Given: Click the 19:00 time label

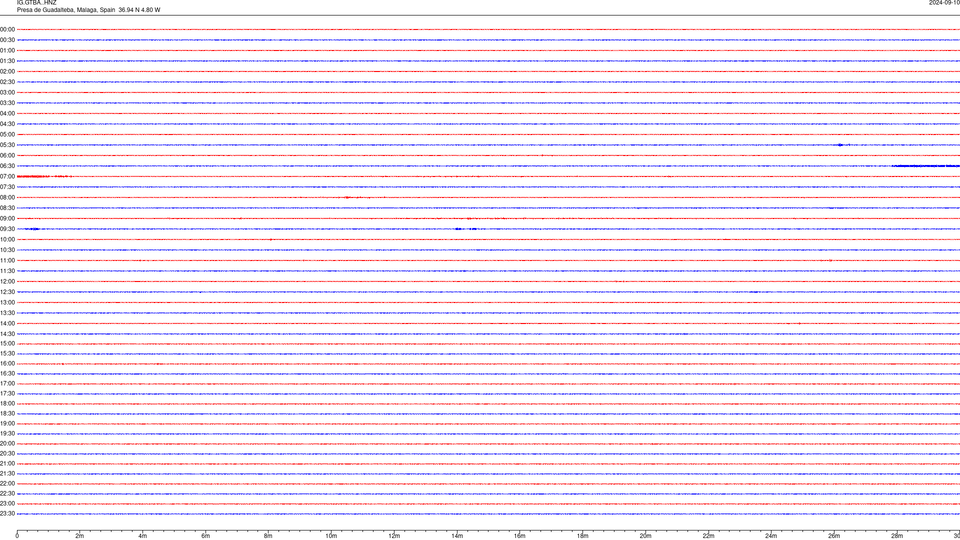Looking at the screenshot, I should (7, 424).
